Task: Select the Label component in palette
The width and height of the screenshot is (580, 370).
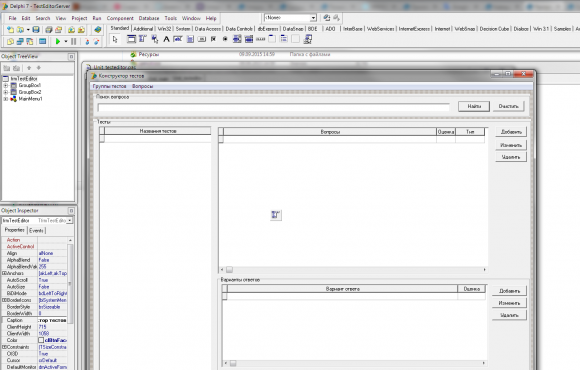Action: point(166,39)
